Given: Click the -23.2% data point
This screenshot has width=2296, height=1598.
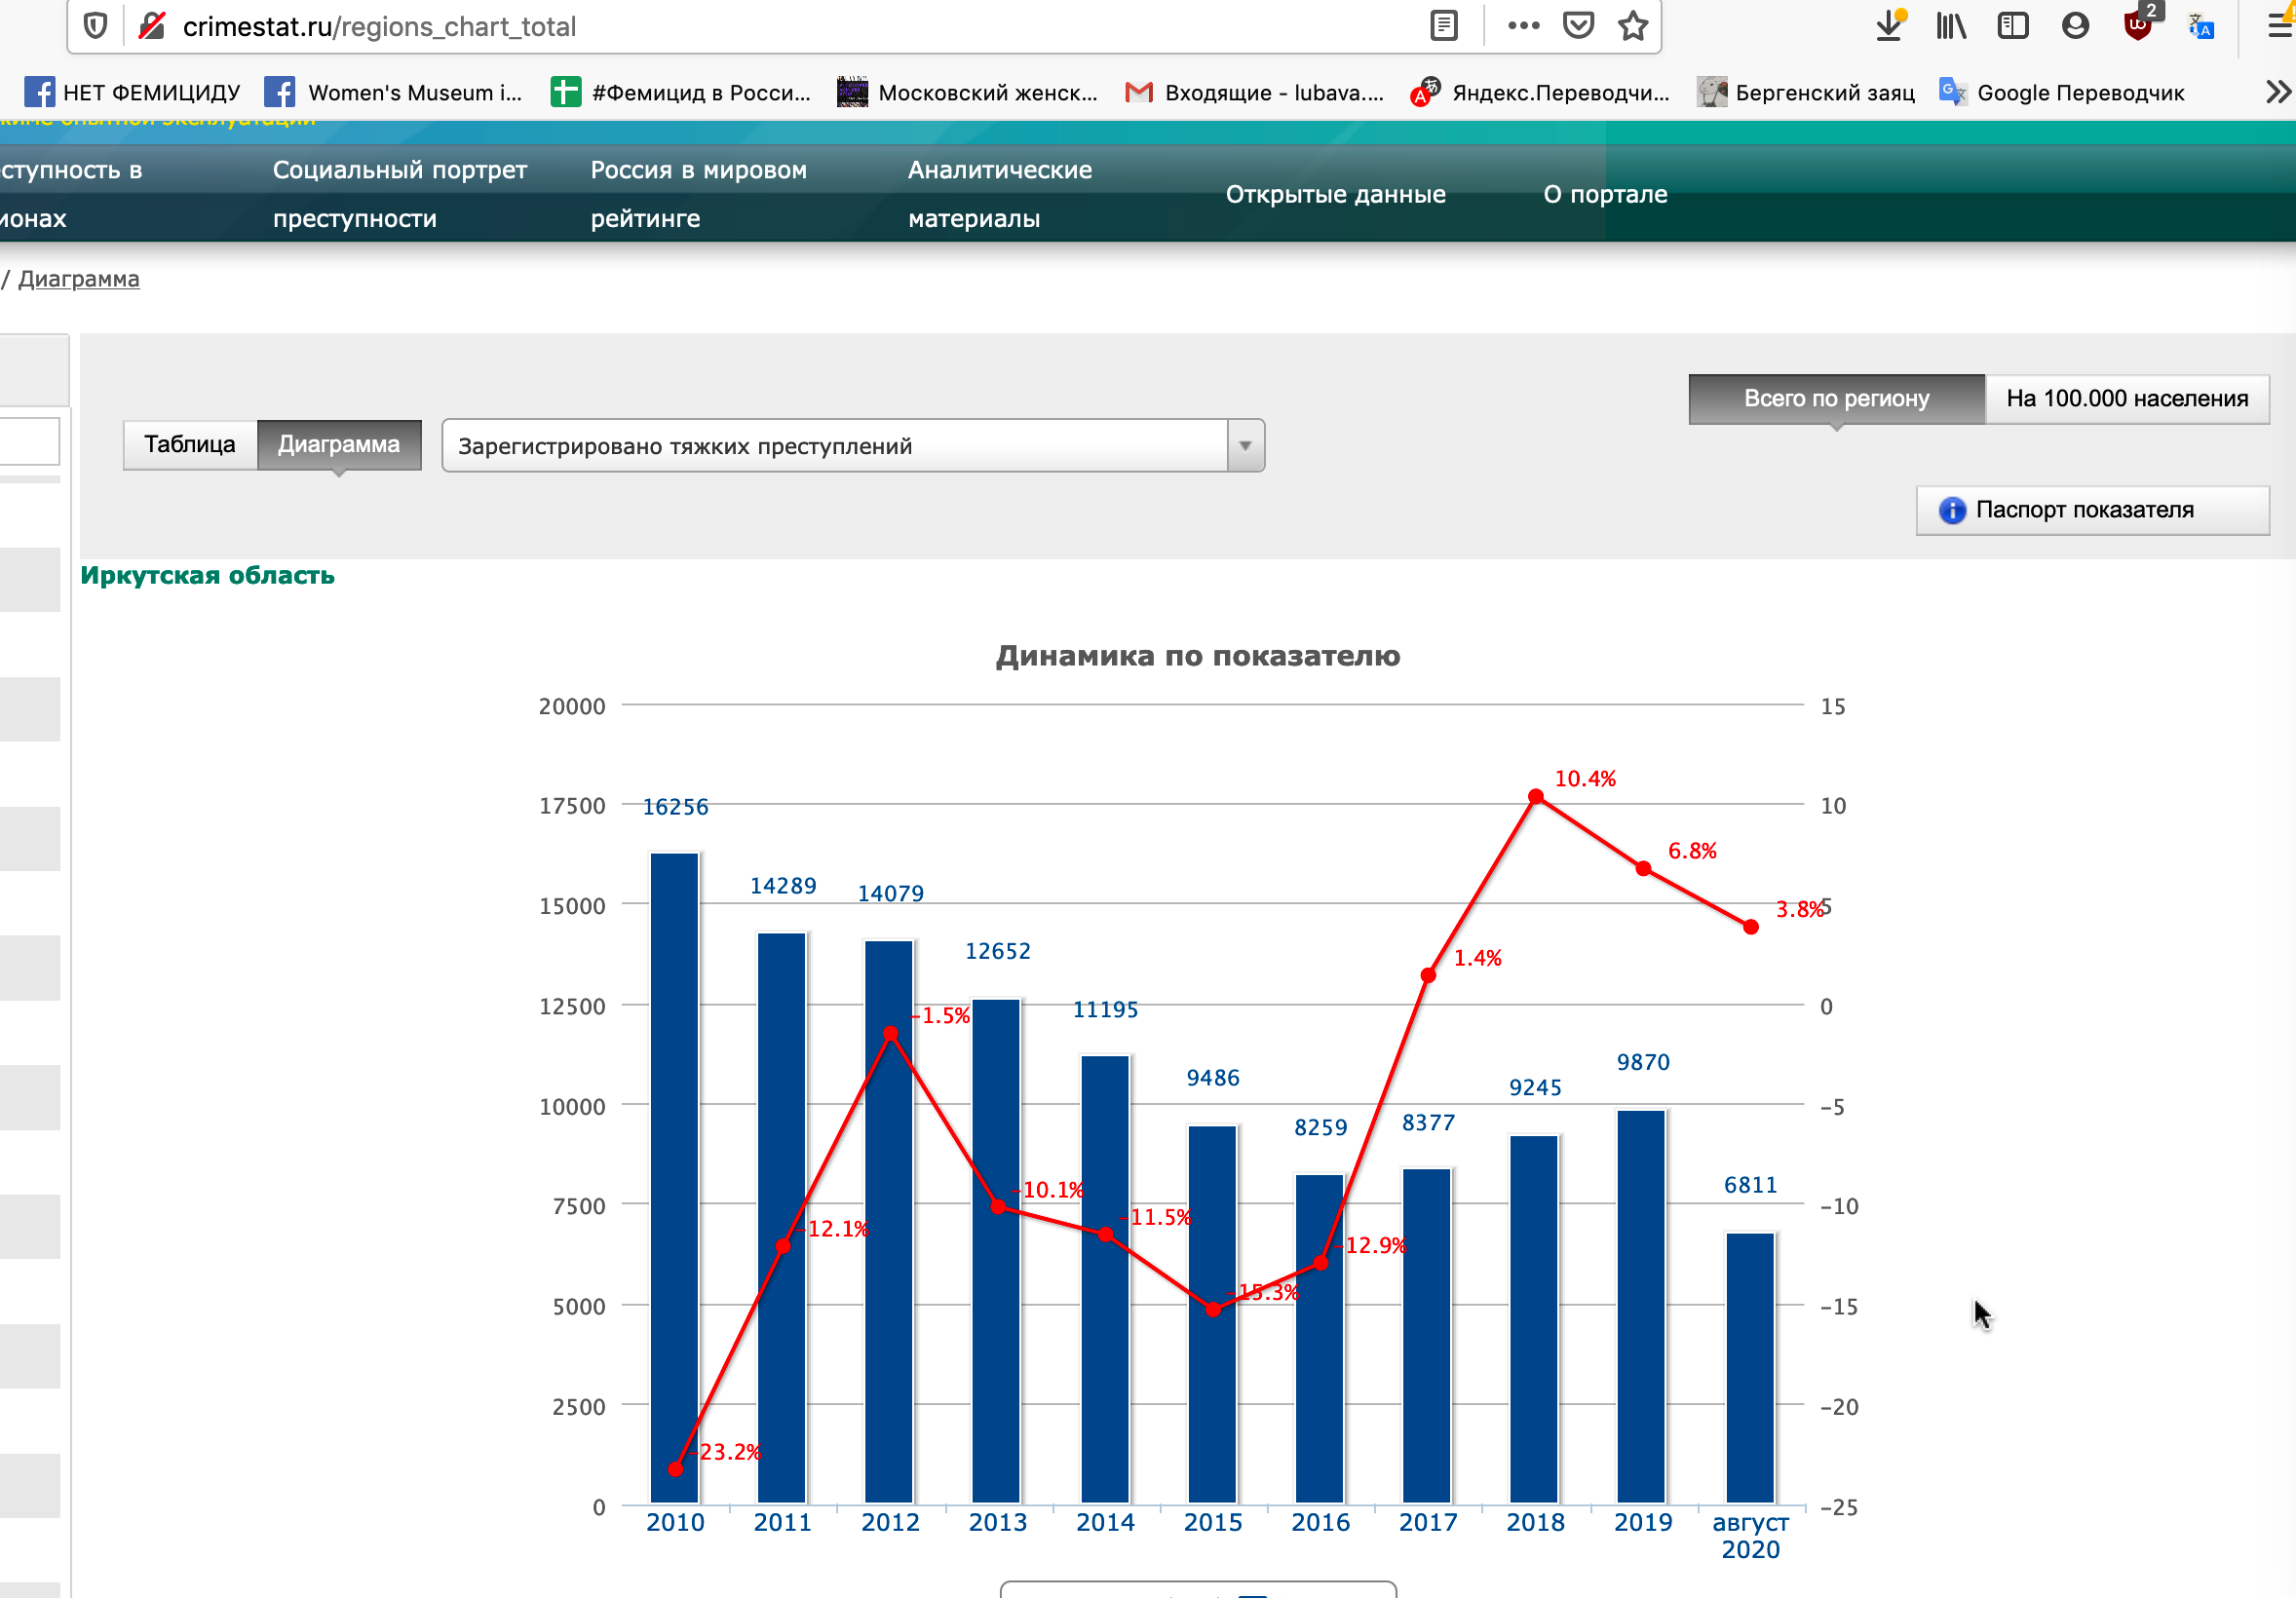Looking at the screenshot, I should tap(675, 1469).
